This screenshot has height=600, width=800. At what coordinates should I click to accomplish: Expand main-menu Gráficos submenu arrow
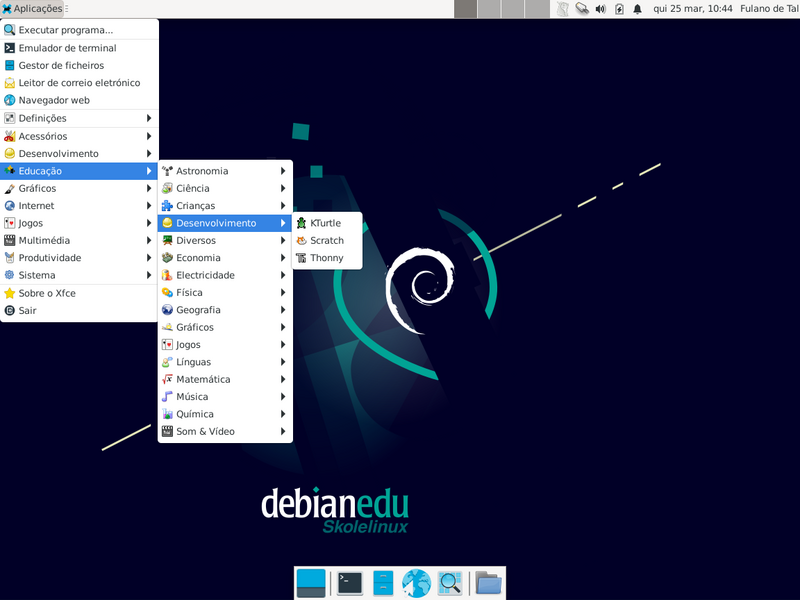coord(149,188)
